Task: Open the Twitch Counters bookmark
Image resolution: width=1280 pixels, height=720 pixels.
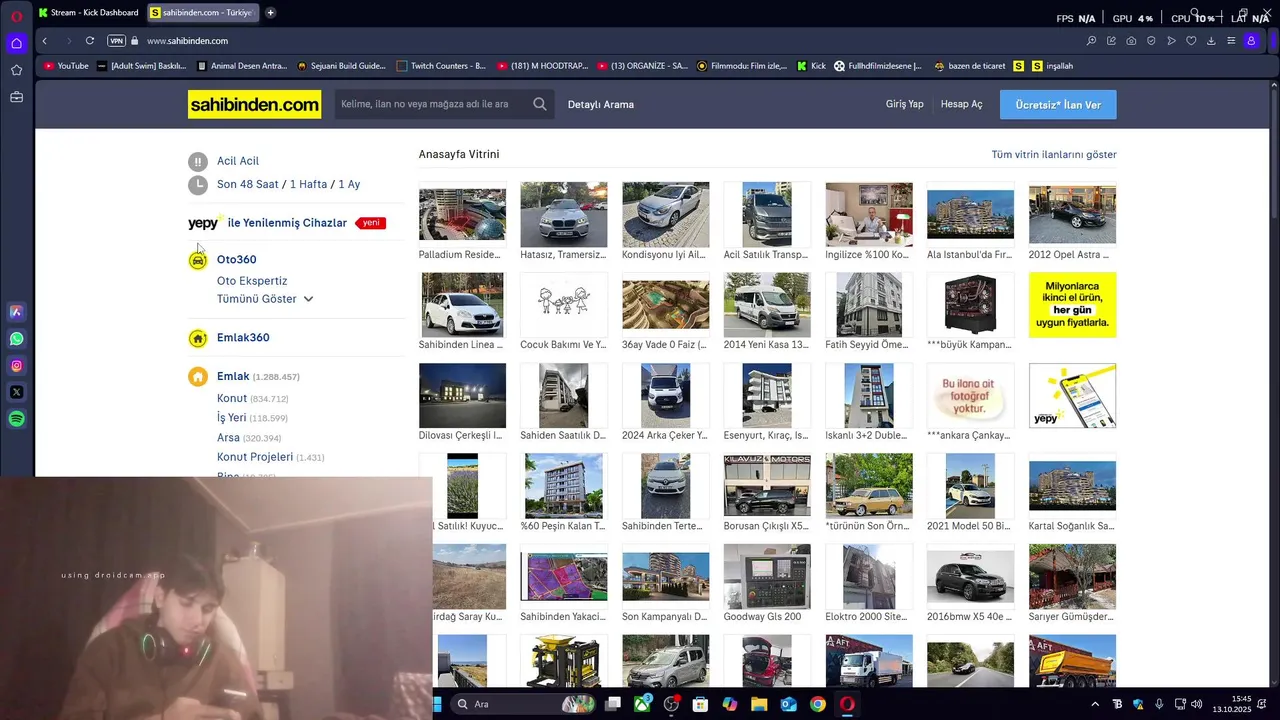Action: [441, 66]
